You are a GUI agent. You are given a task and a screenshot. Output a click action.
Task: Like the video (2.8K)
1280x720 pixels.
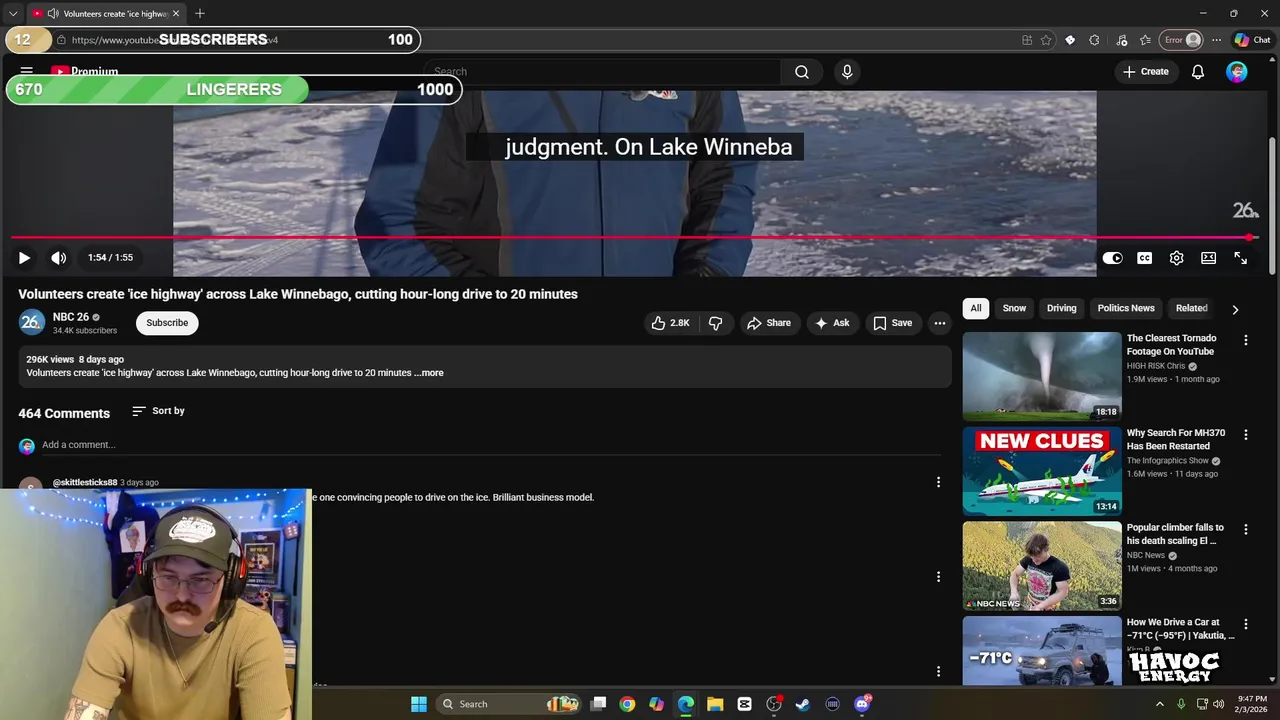670,323
